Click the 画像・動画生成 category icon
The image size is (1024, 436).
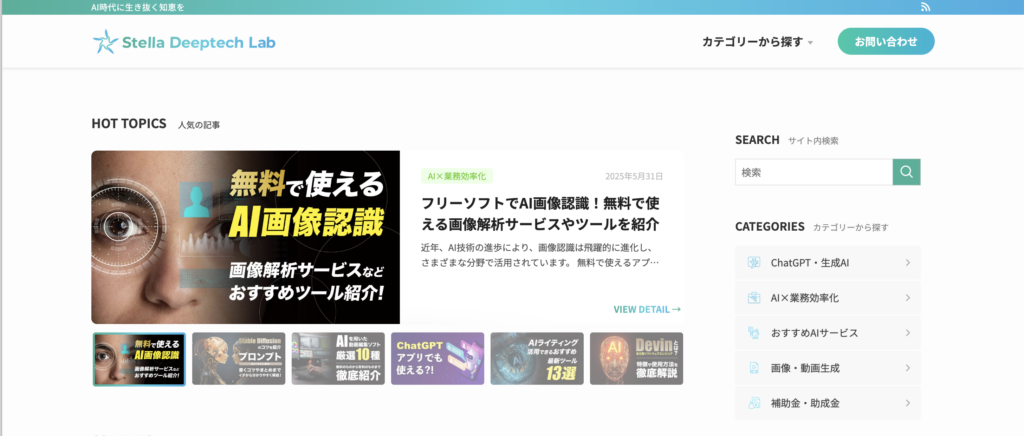(x=754, y=368)
